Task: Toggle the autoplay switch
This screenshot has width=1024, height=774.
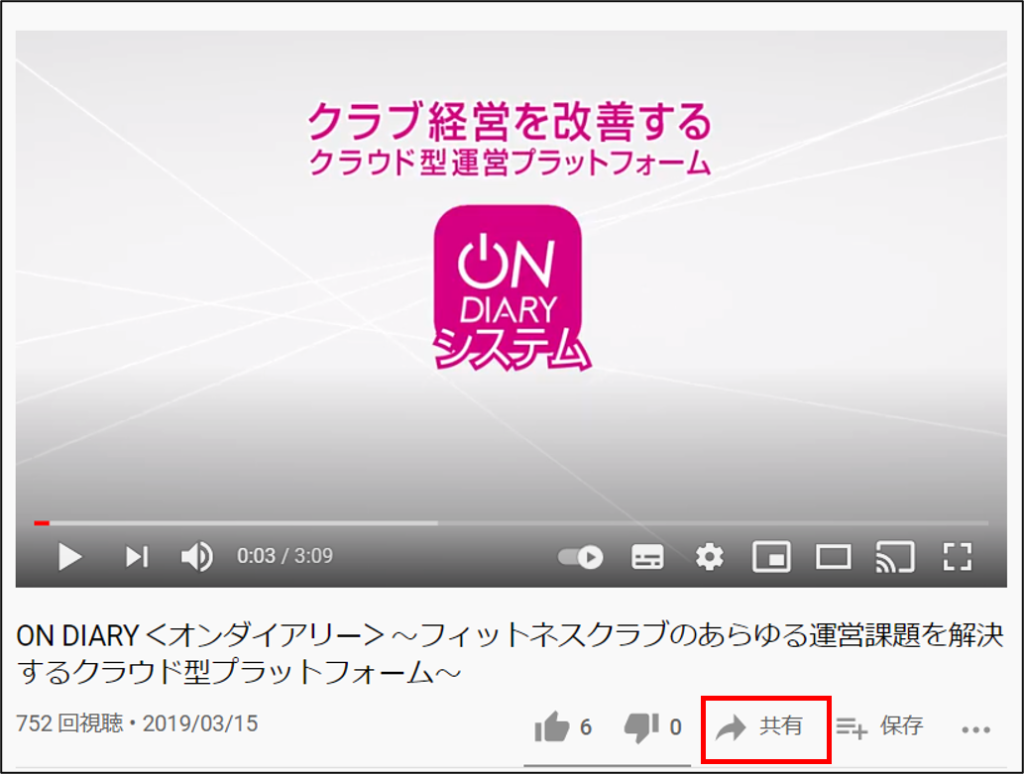Action: point(581,557)
